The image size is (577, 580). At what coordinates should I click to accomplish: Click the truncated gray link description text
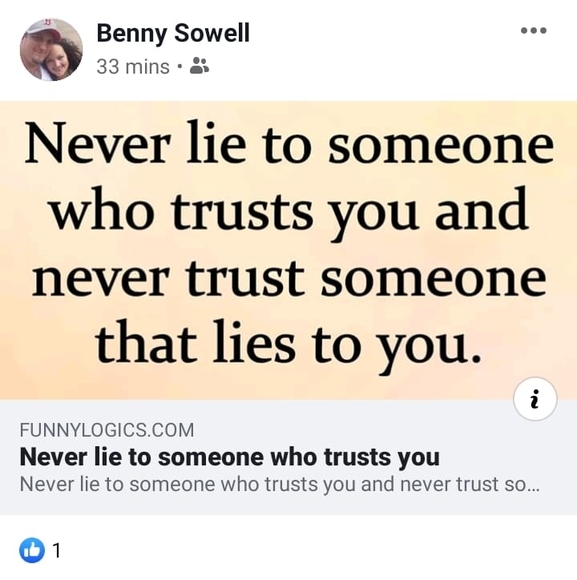pos(280,484)
